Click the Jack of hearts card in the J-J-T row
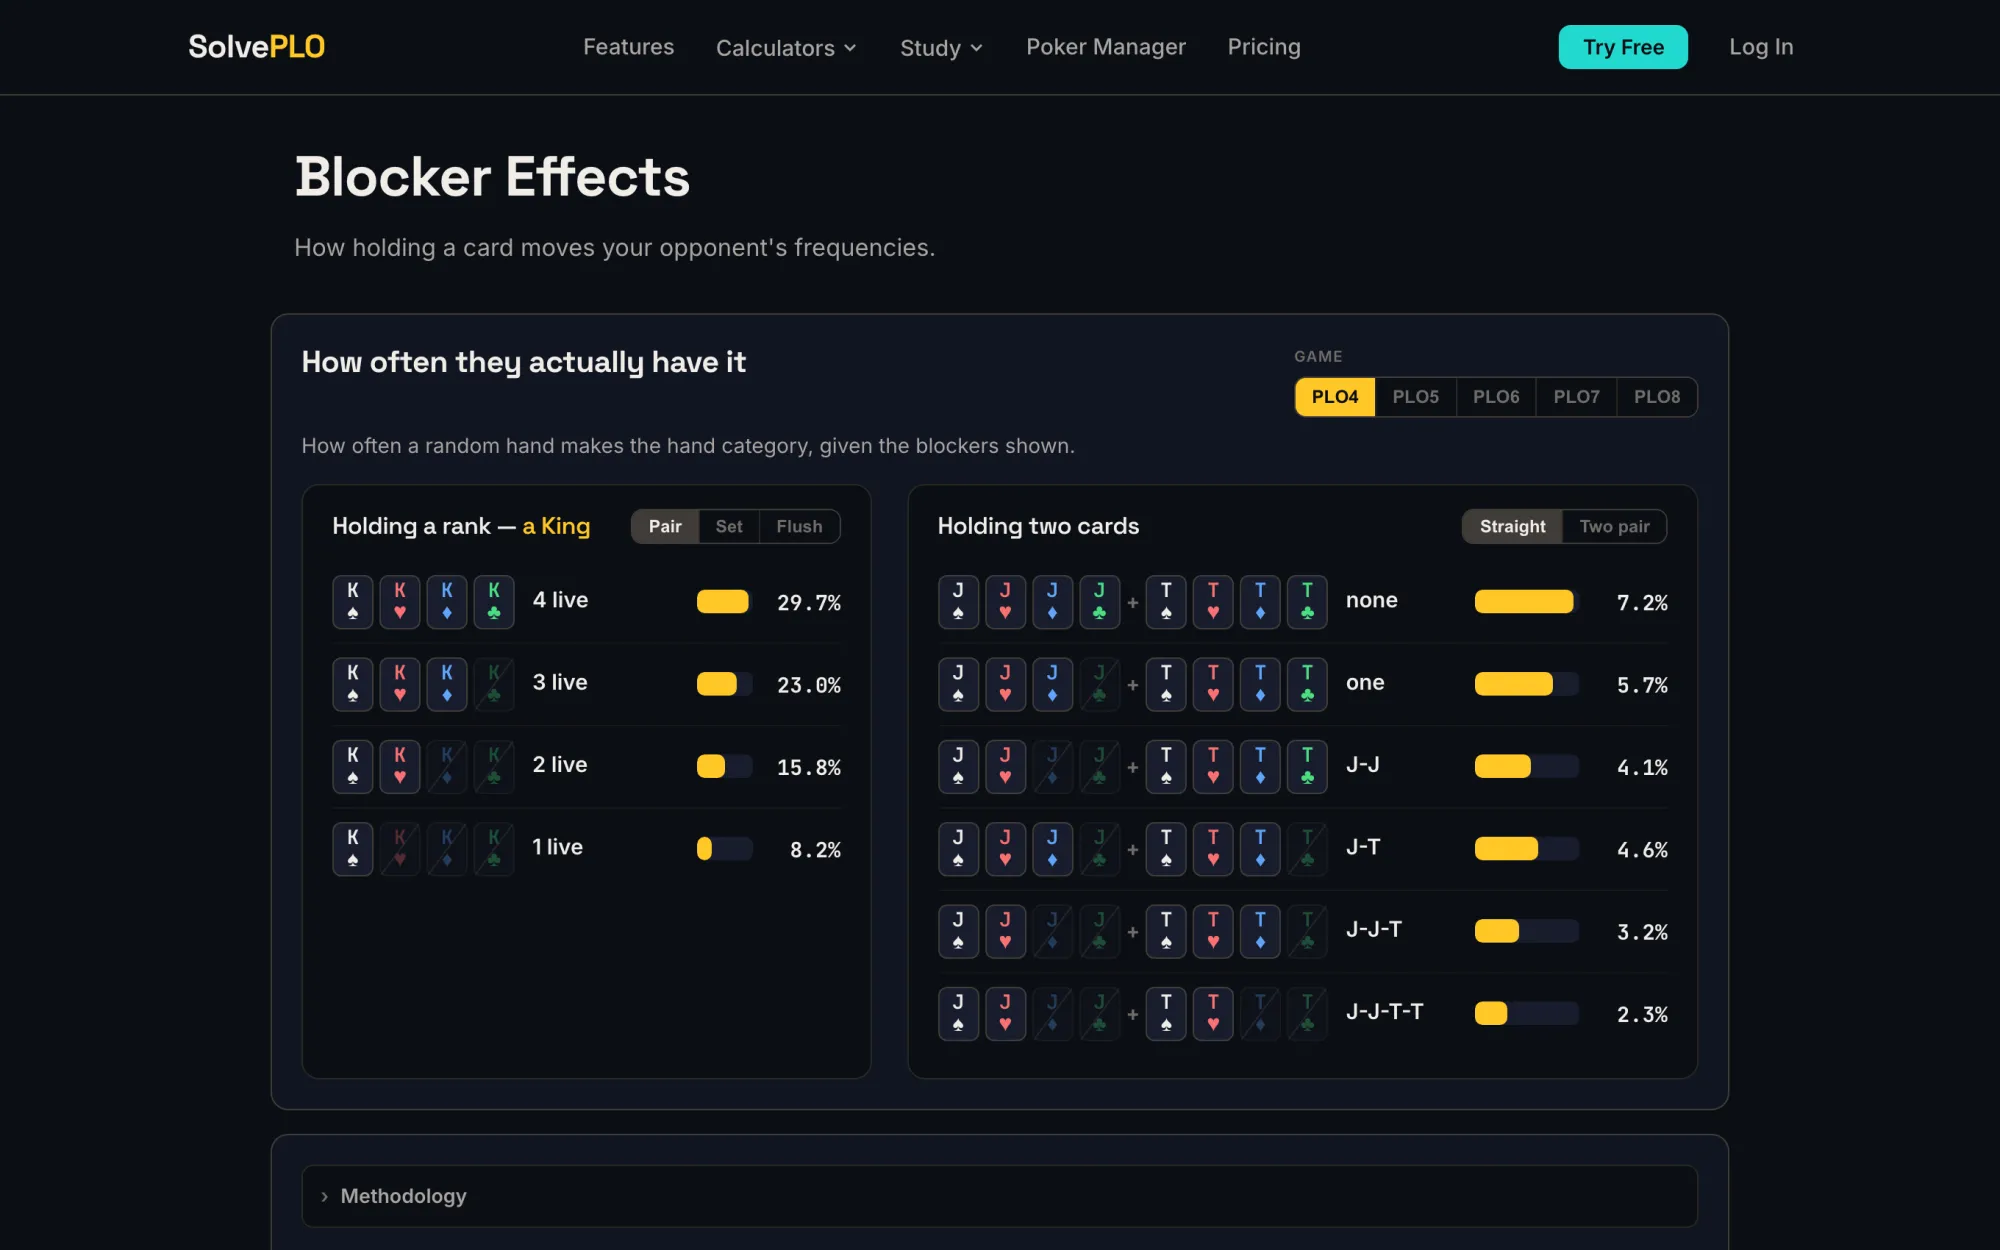 [x=1005, y=931]
